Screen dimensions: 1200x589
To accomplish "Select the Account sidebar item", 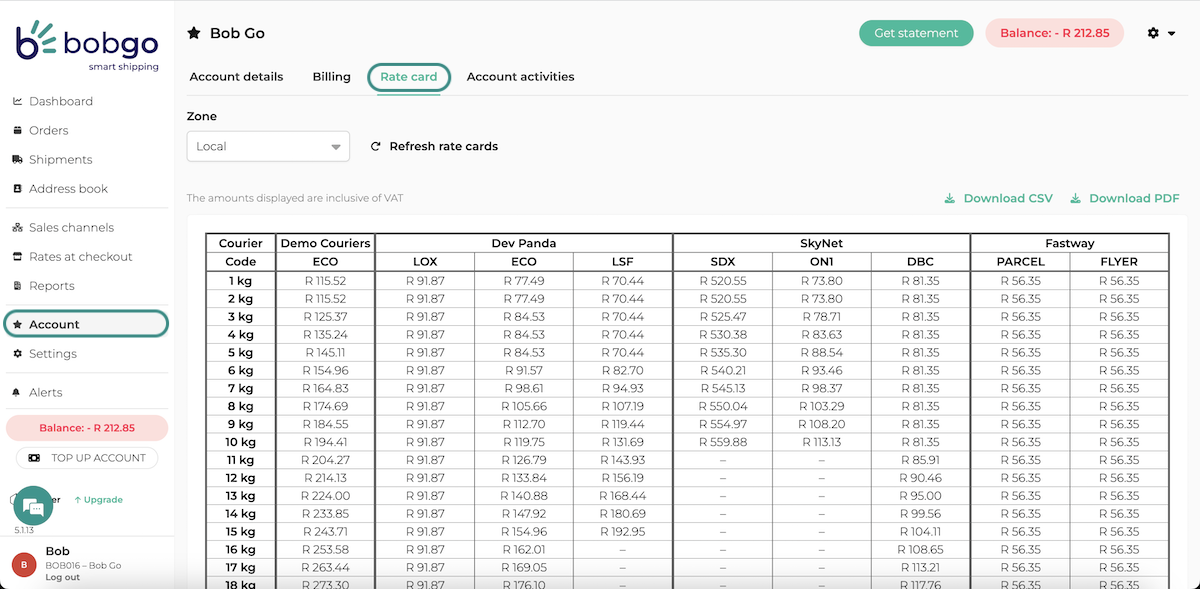I will click(x=86, y=324).
